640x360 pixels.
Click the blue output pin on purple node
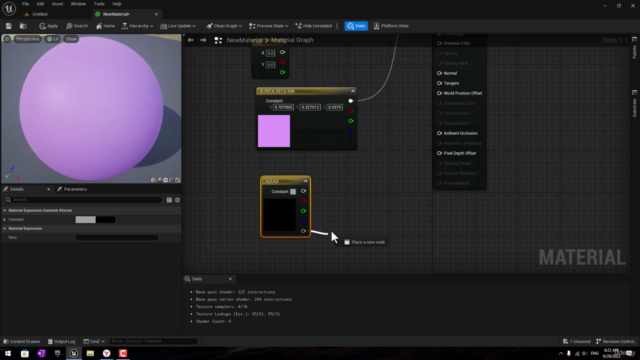[x=351, y=131]
